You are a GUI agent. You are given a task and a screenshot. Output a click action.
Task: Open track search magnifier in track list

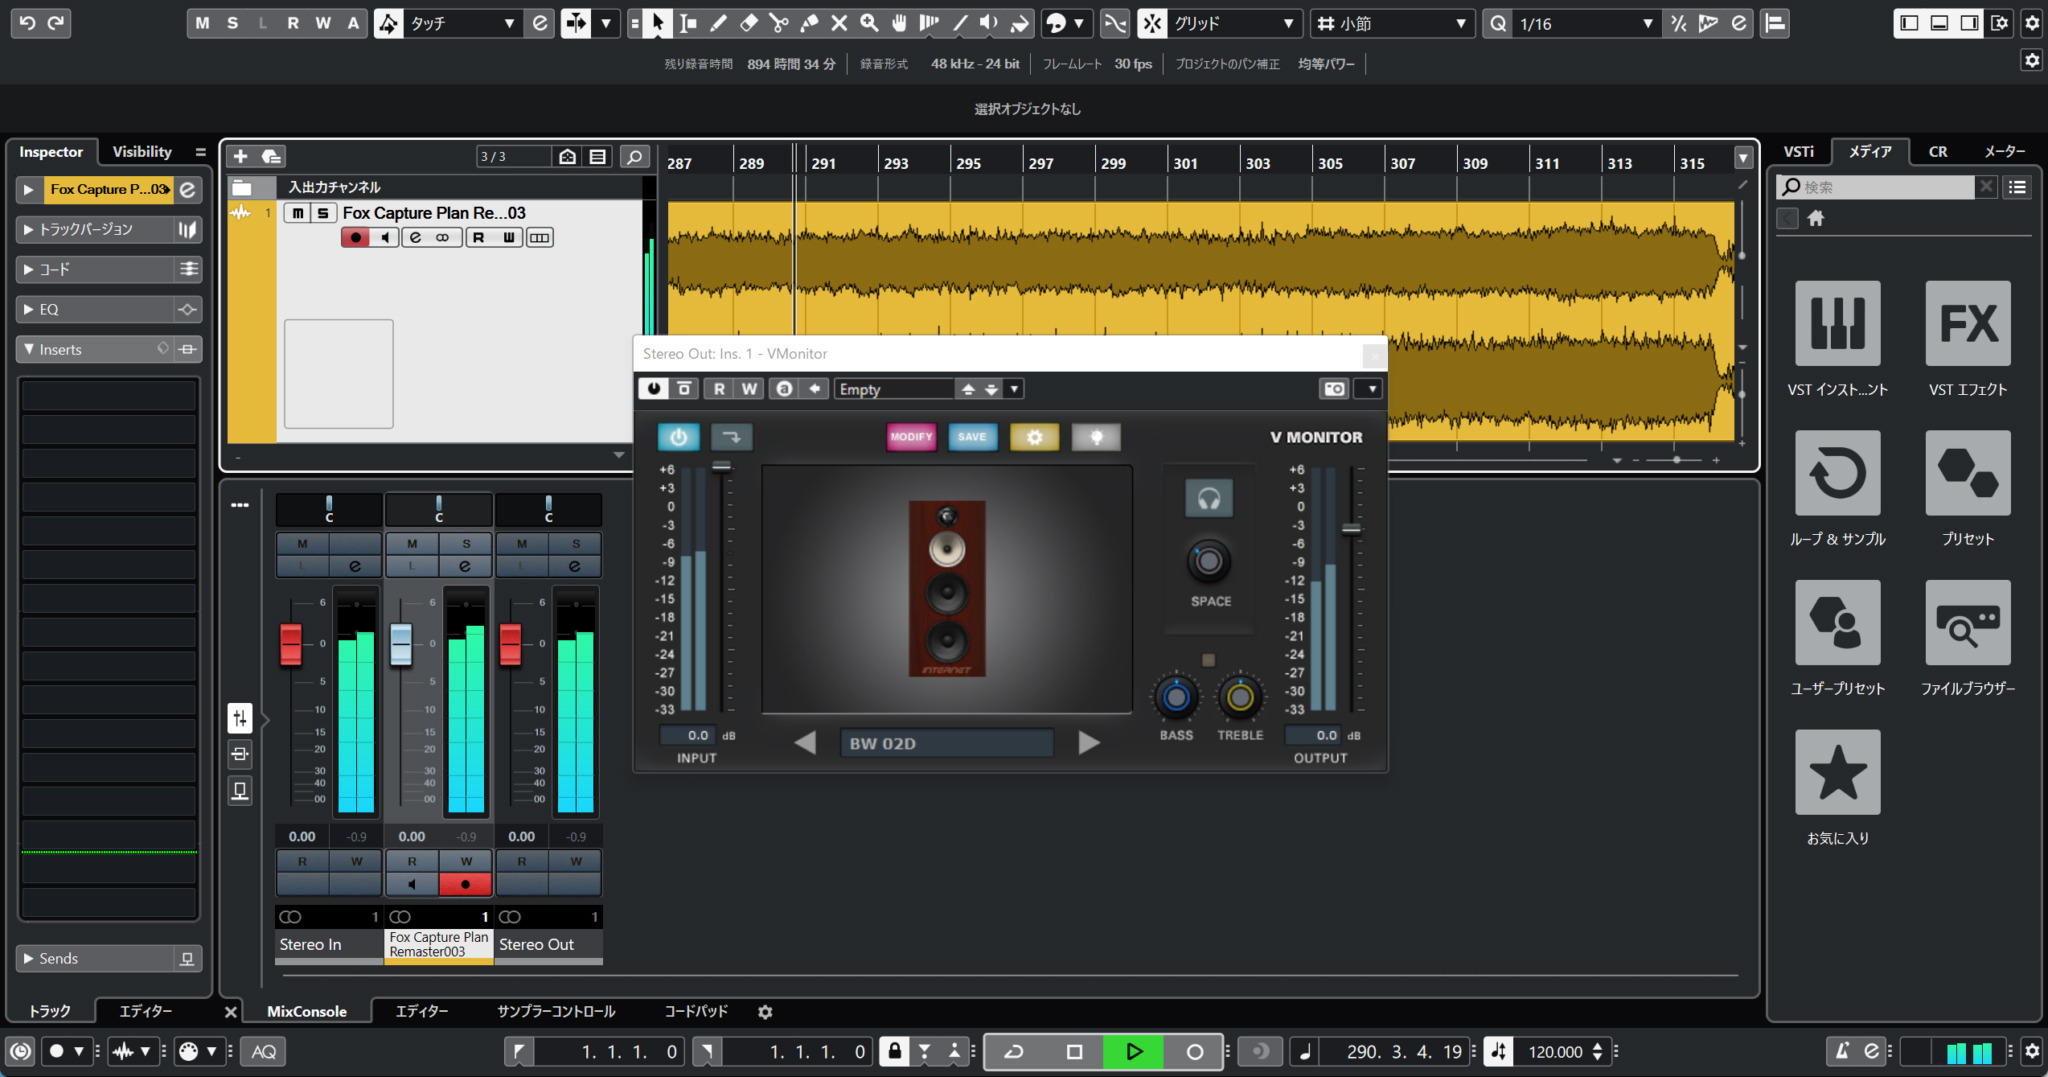[x=634, y=156]
